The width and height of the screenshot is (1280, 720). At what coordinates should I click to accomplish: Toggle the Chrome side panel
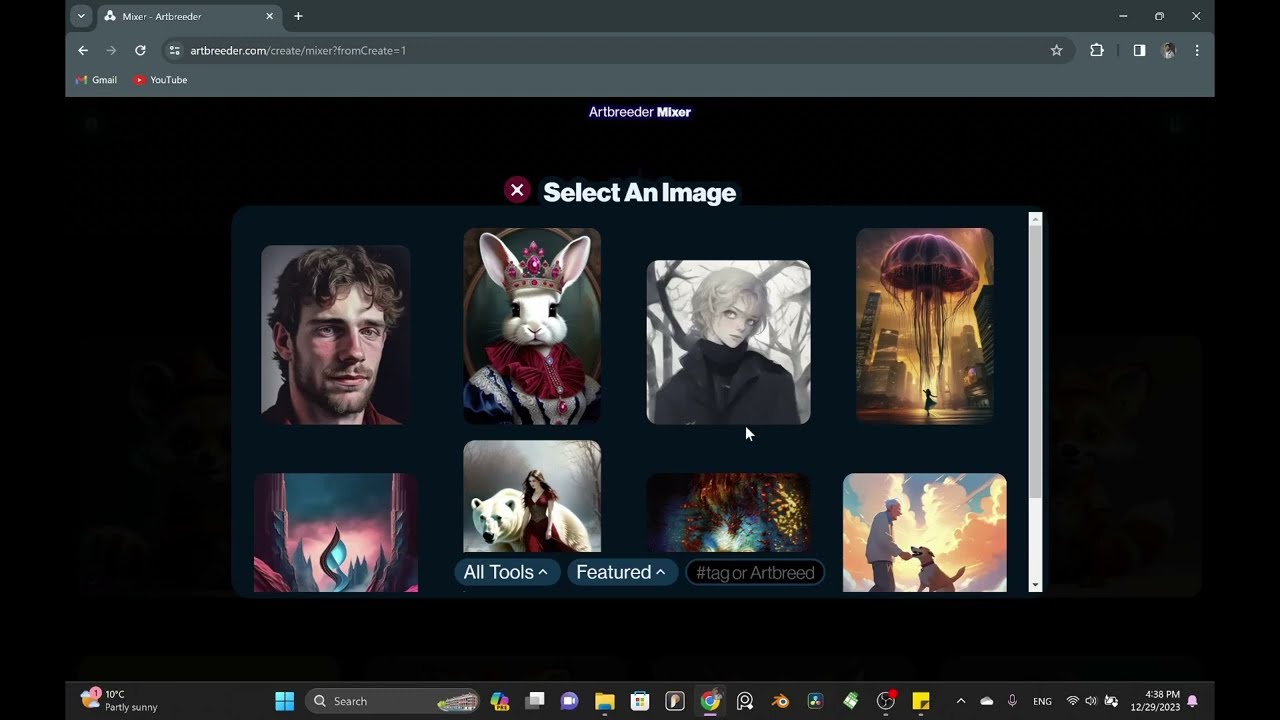point(1139,50)
